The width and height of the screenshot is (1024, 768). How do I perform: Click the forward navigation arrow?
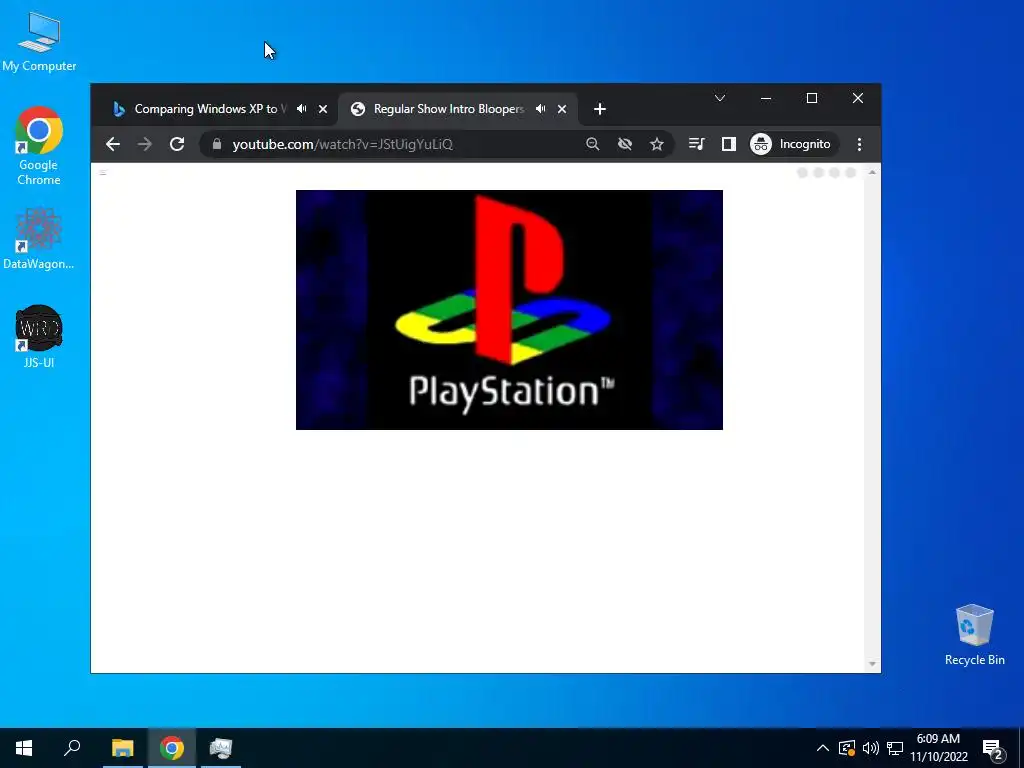tap(144, 144)
